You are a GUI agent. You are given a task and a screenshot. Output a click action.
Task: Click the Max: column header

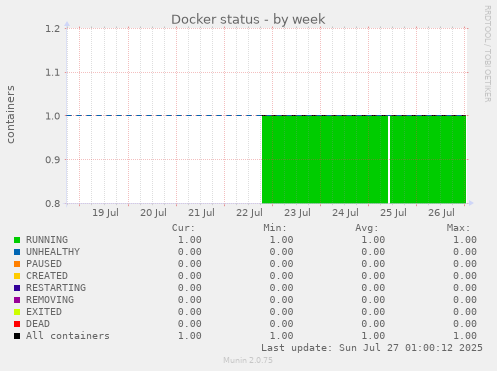[458, 228]
